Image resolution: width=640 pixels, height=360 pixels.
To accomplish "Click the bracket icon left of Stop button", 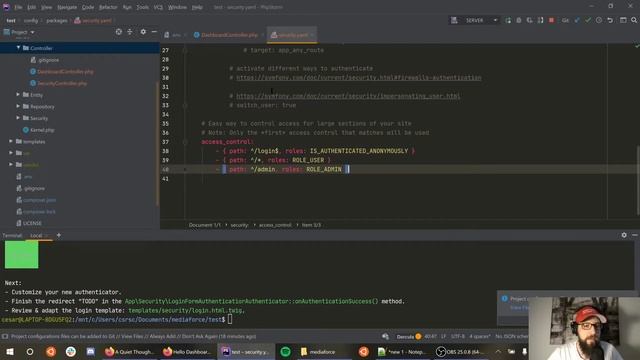I will click(x=540, y=20).
